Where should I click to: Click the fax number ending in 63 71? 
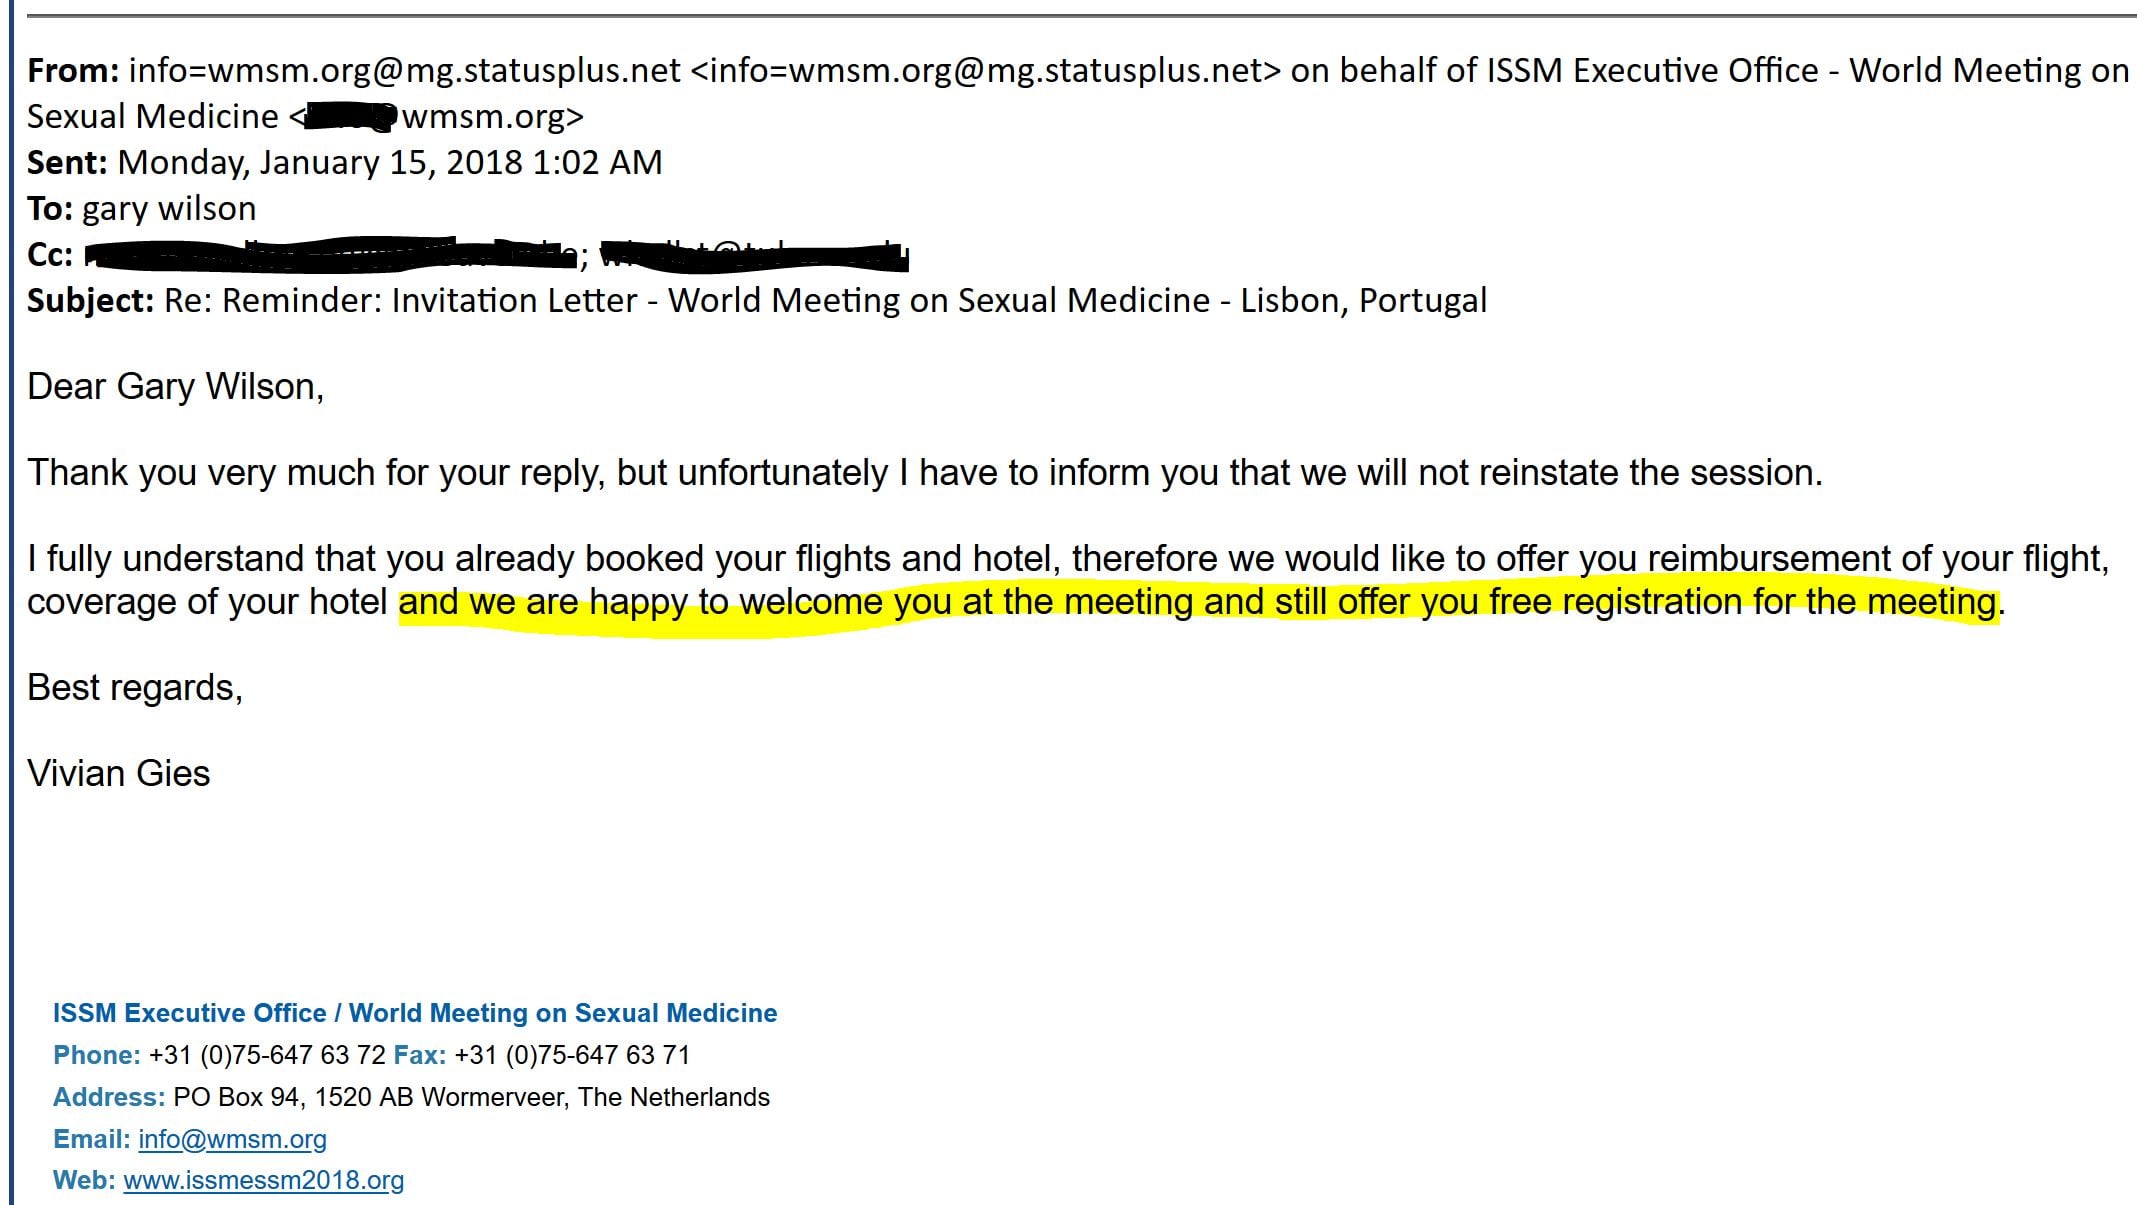[572, 1055]
